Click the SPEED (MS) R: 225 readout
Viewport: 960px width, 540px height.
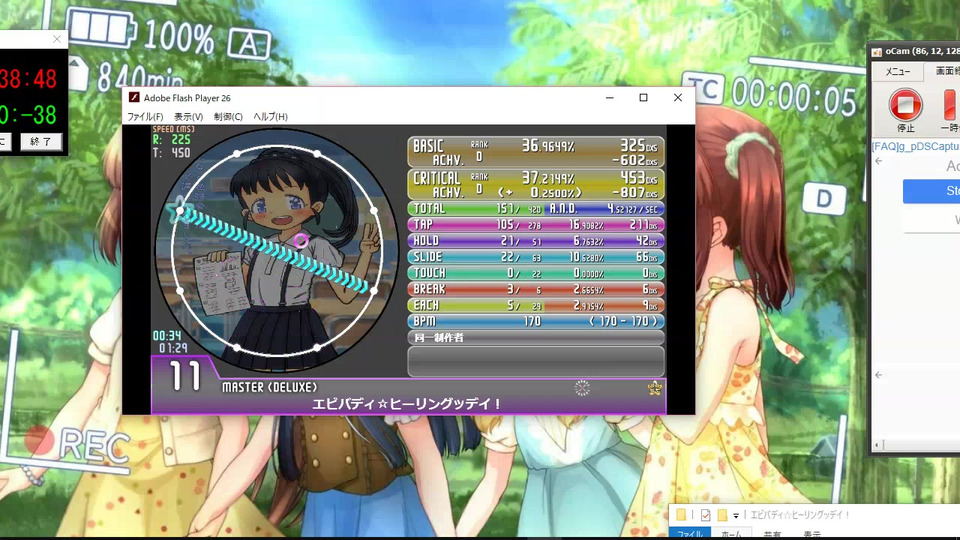tap(173, 138)
